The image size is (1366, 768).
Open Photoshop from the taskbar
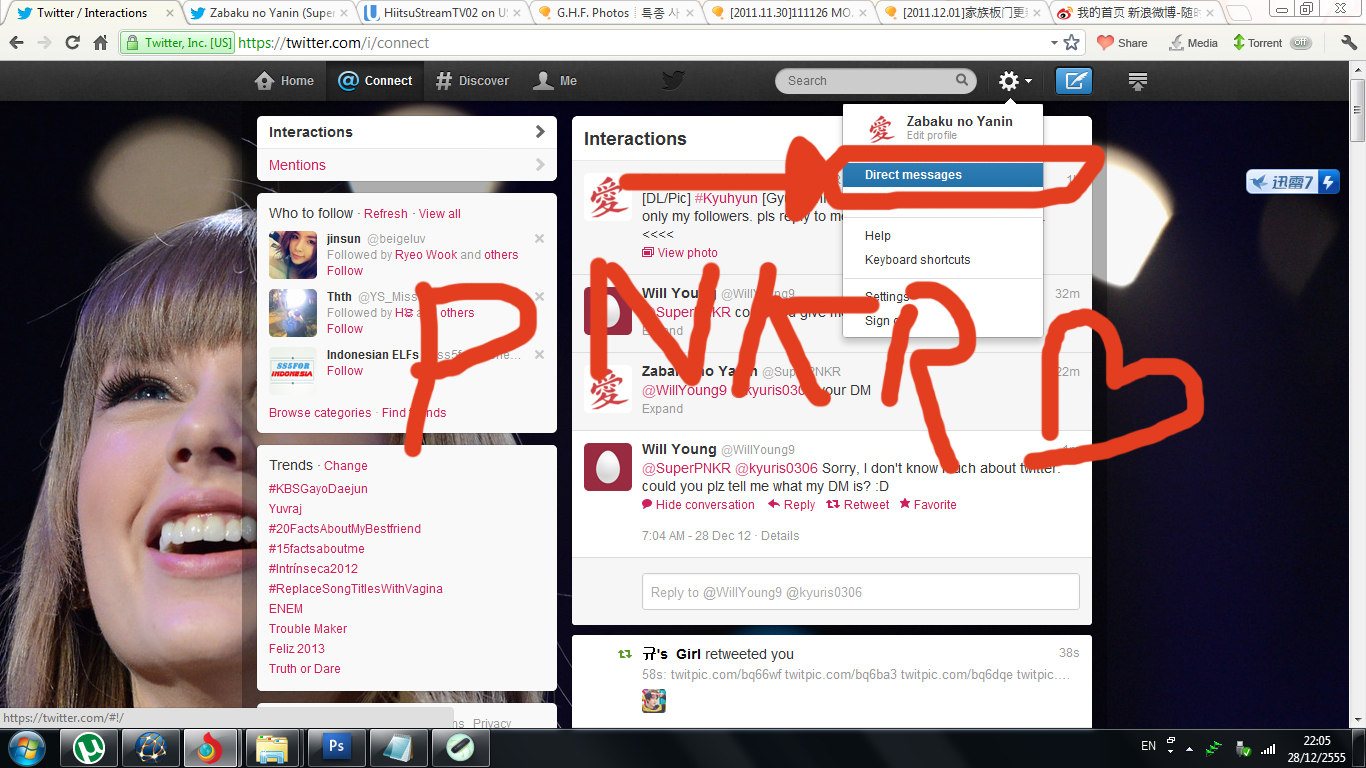336,748
